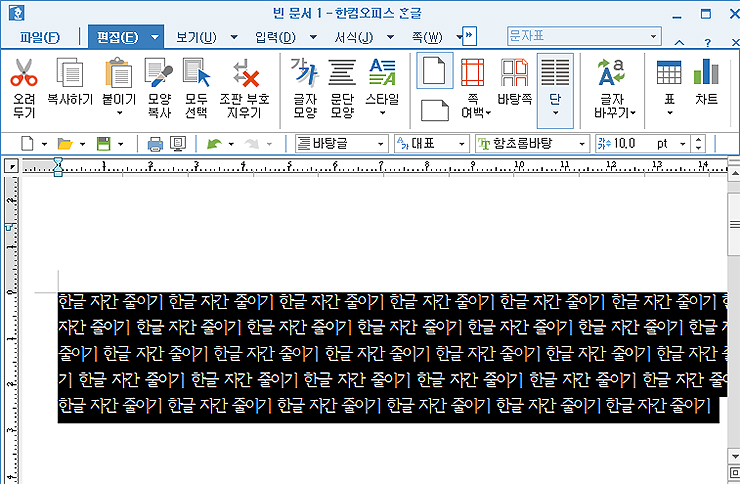Open the Insert (입력) menu

[275, 37]
